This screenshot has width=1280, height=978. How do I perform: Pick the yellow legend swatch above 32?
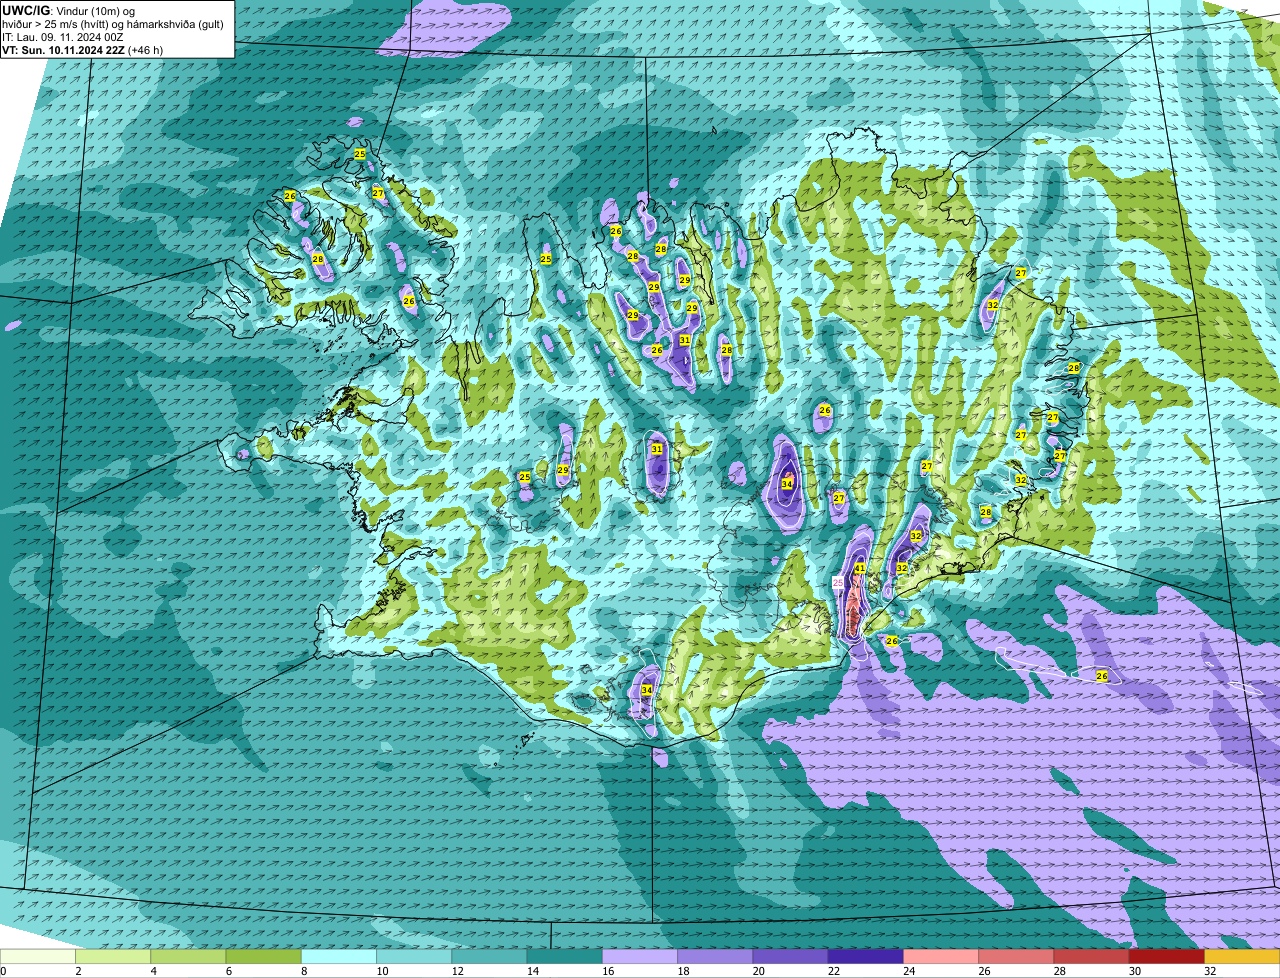[x=1242, y=956]
